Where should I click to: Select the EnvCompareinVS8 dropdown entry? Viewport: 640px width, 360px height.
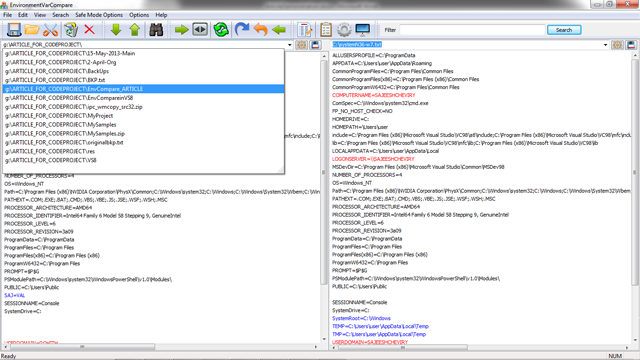(143, 98)
